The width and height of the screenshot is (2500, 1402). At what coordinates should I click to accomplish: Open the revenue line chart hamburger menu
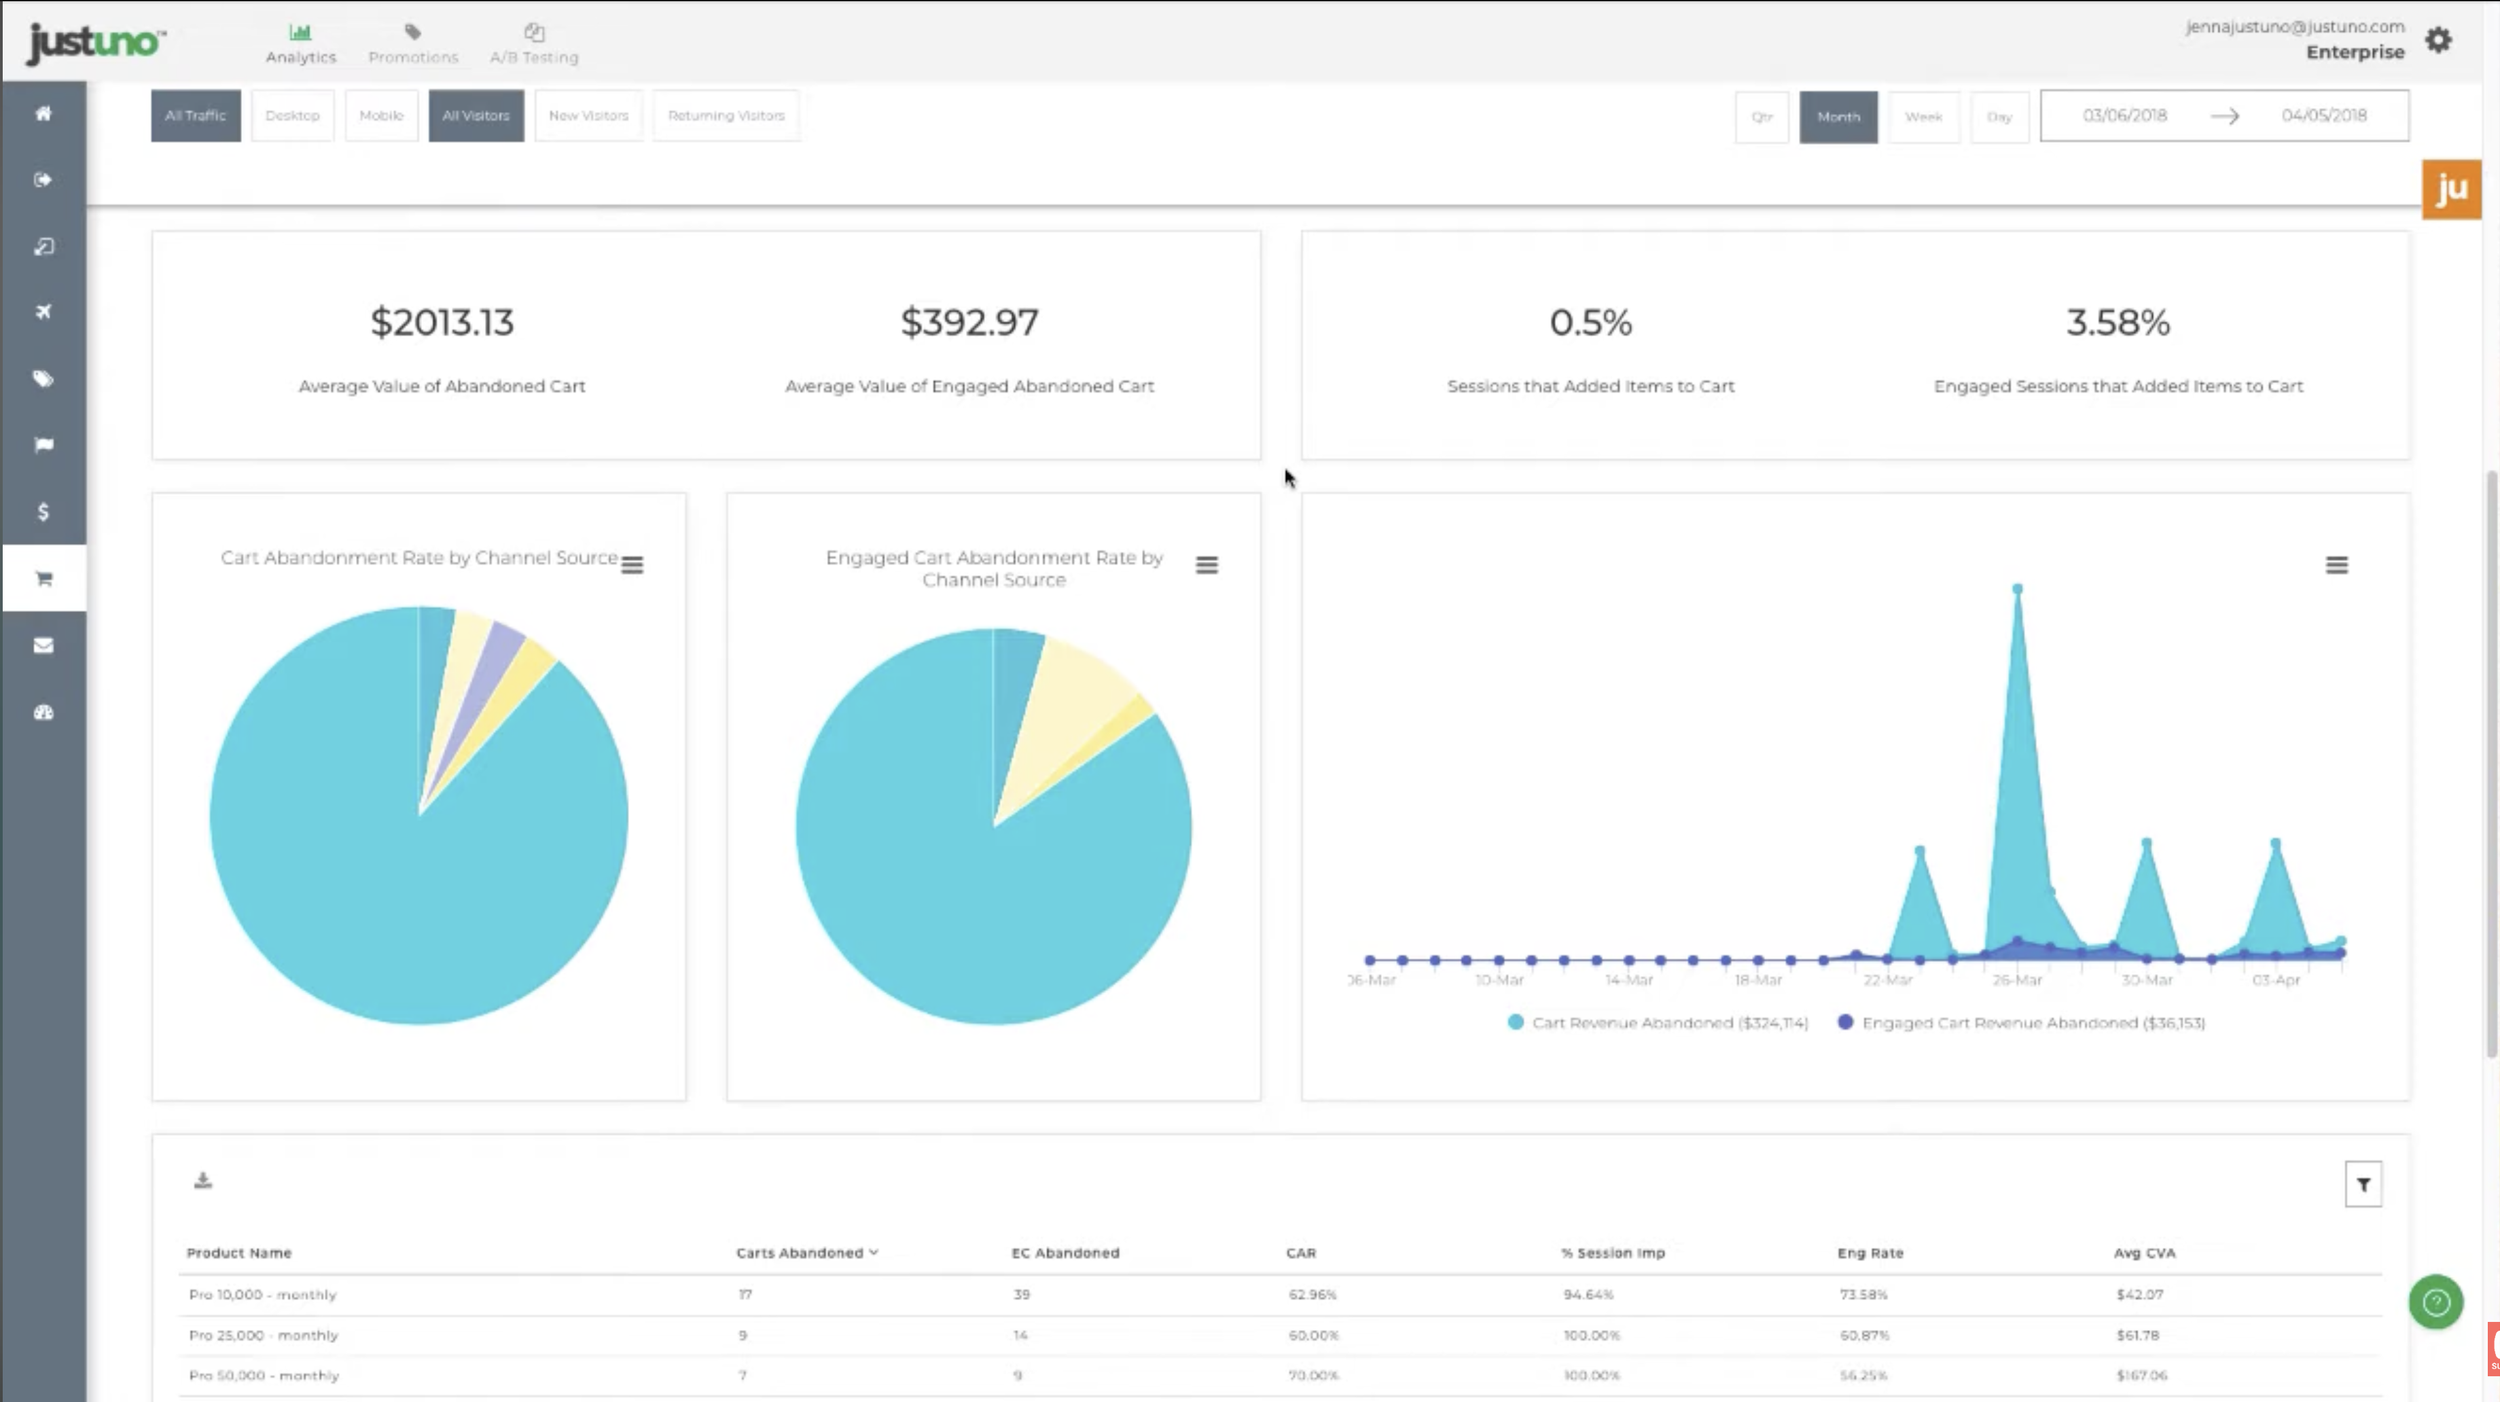[x=2336, y=565]
